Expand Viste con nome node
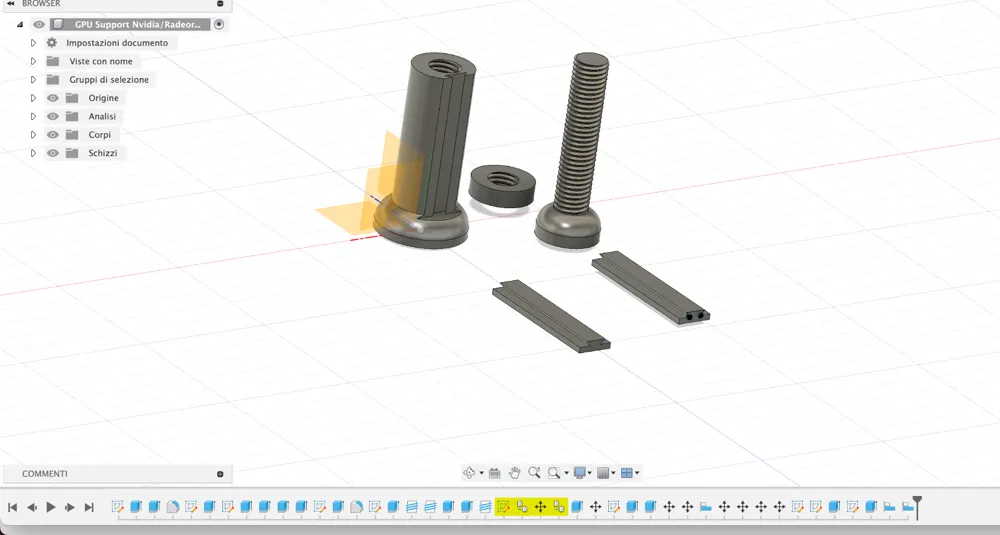 pos(33,61)
